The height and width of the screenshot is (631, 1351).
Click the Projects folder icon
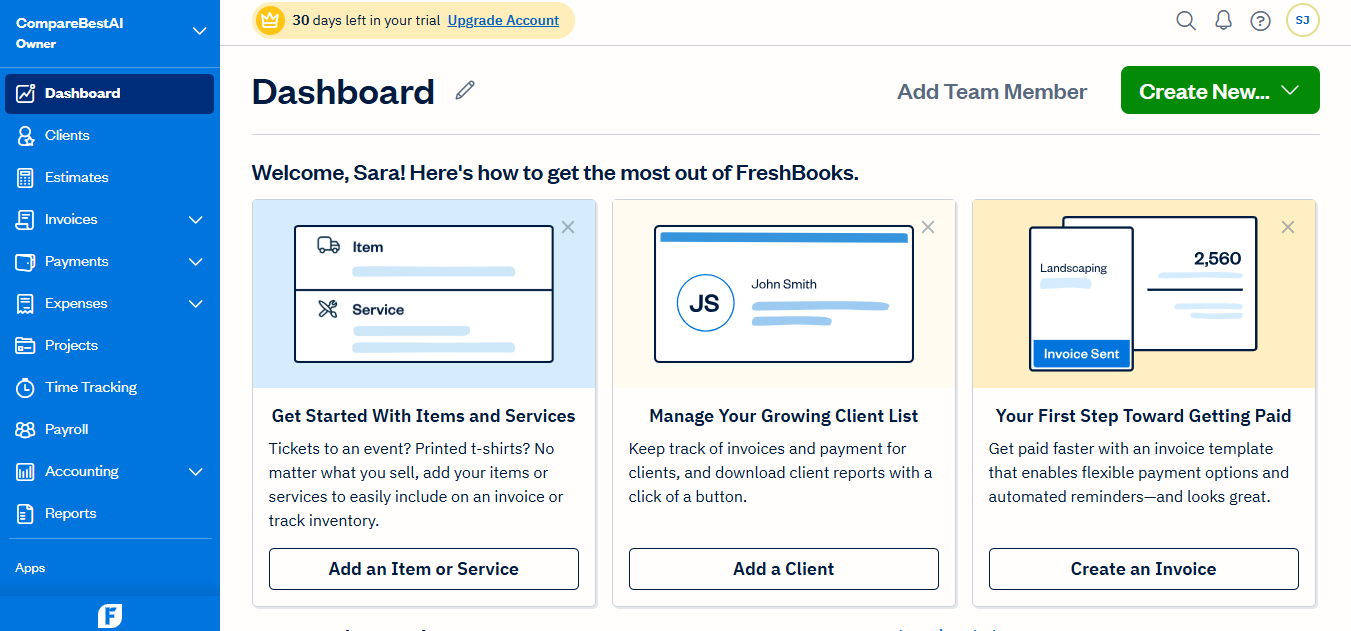pos(26,346)
